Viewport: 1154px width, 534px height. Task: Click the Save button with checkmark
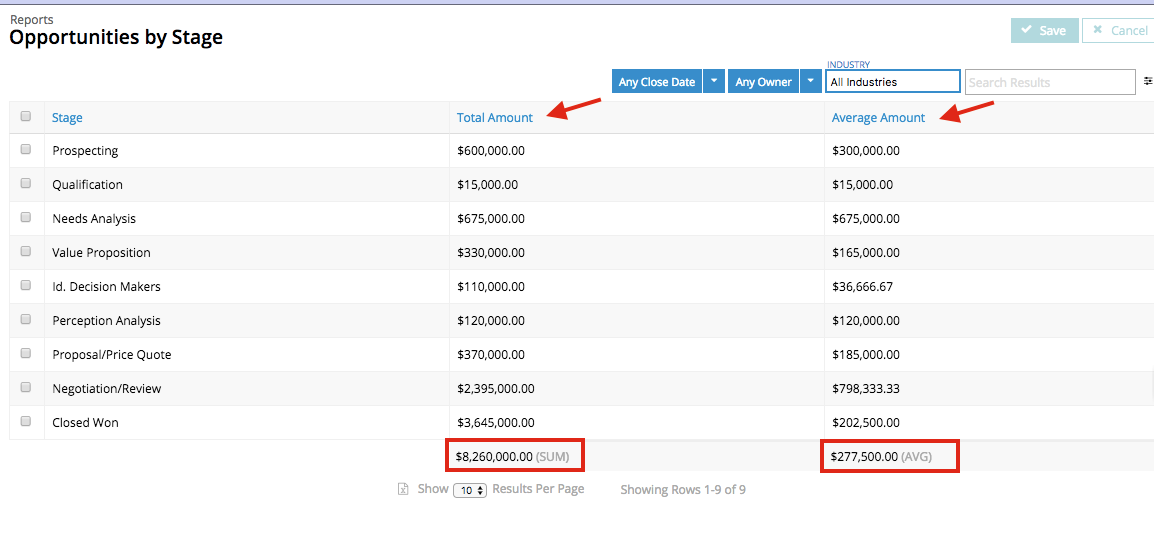[1044, 31]
